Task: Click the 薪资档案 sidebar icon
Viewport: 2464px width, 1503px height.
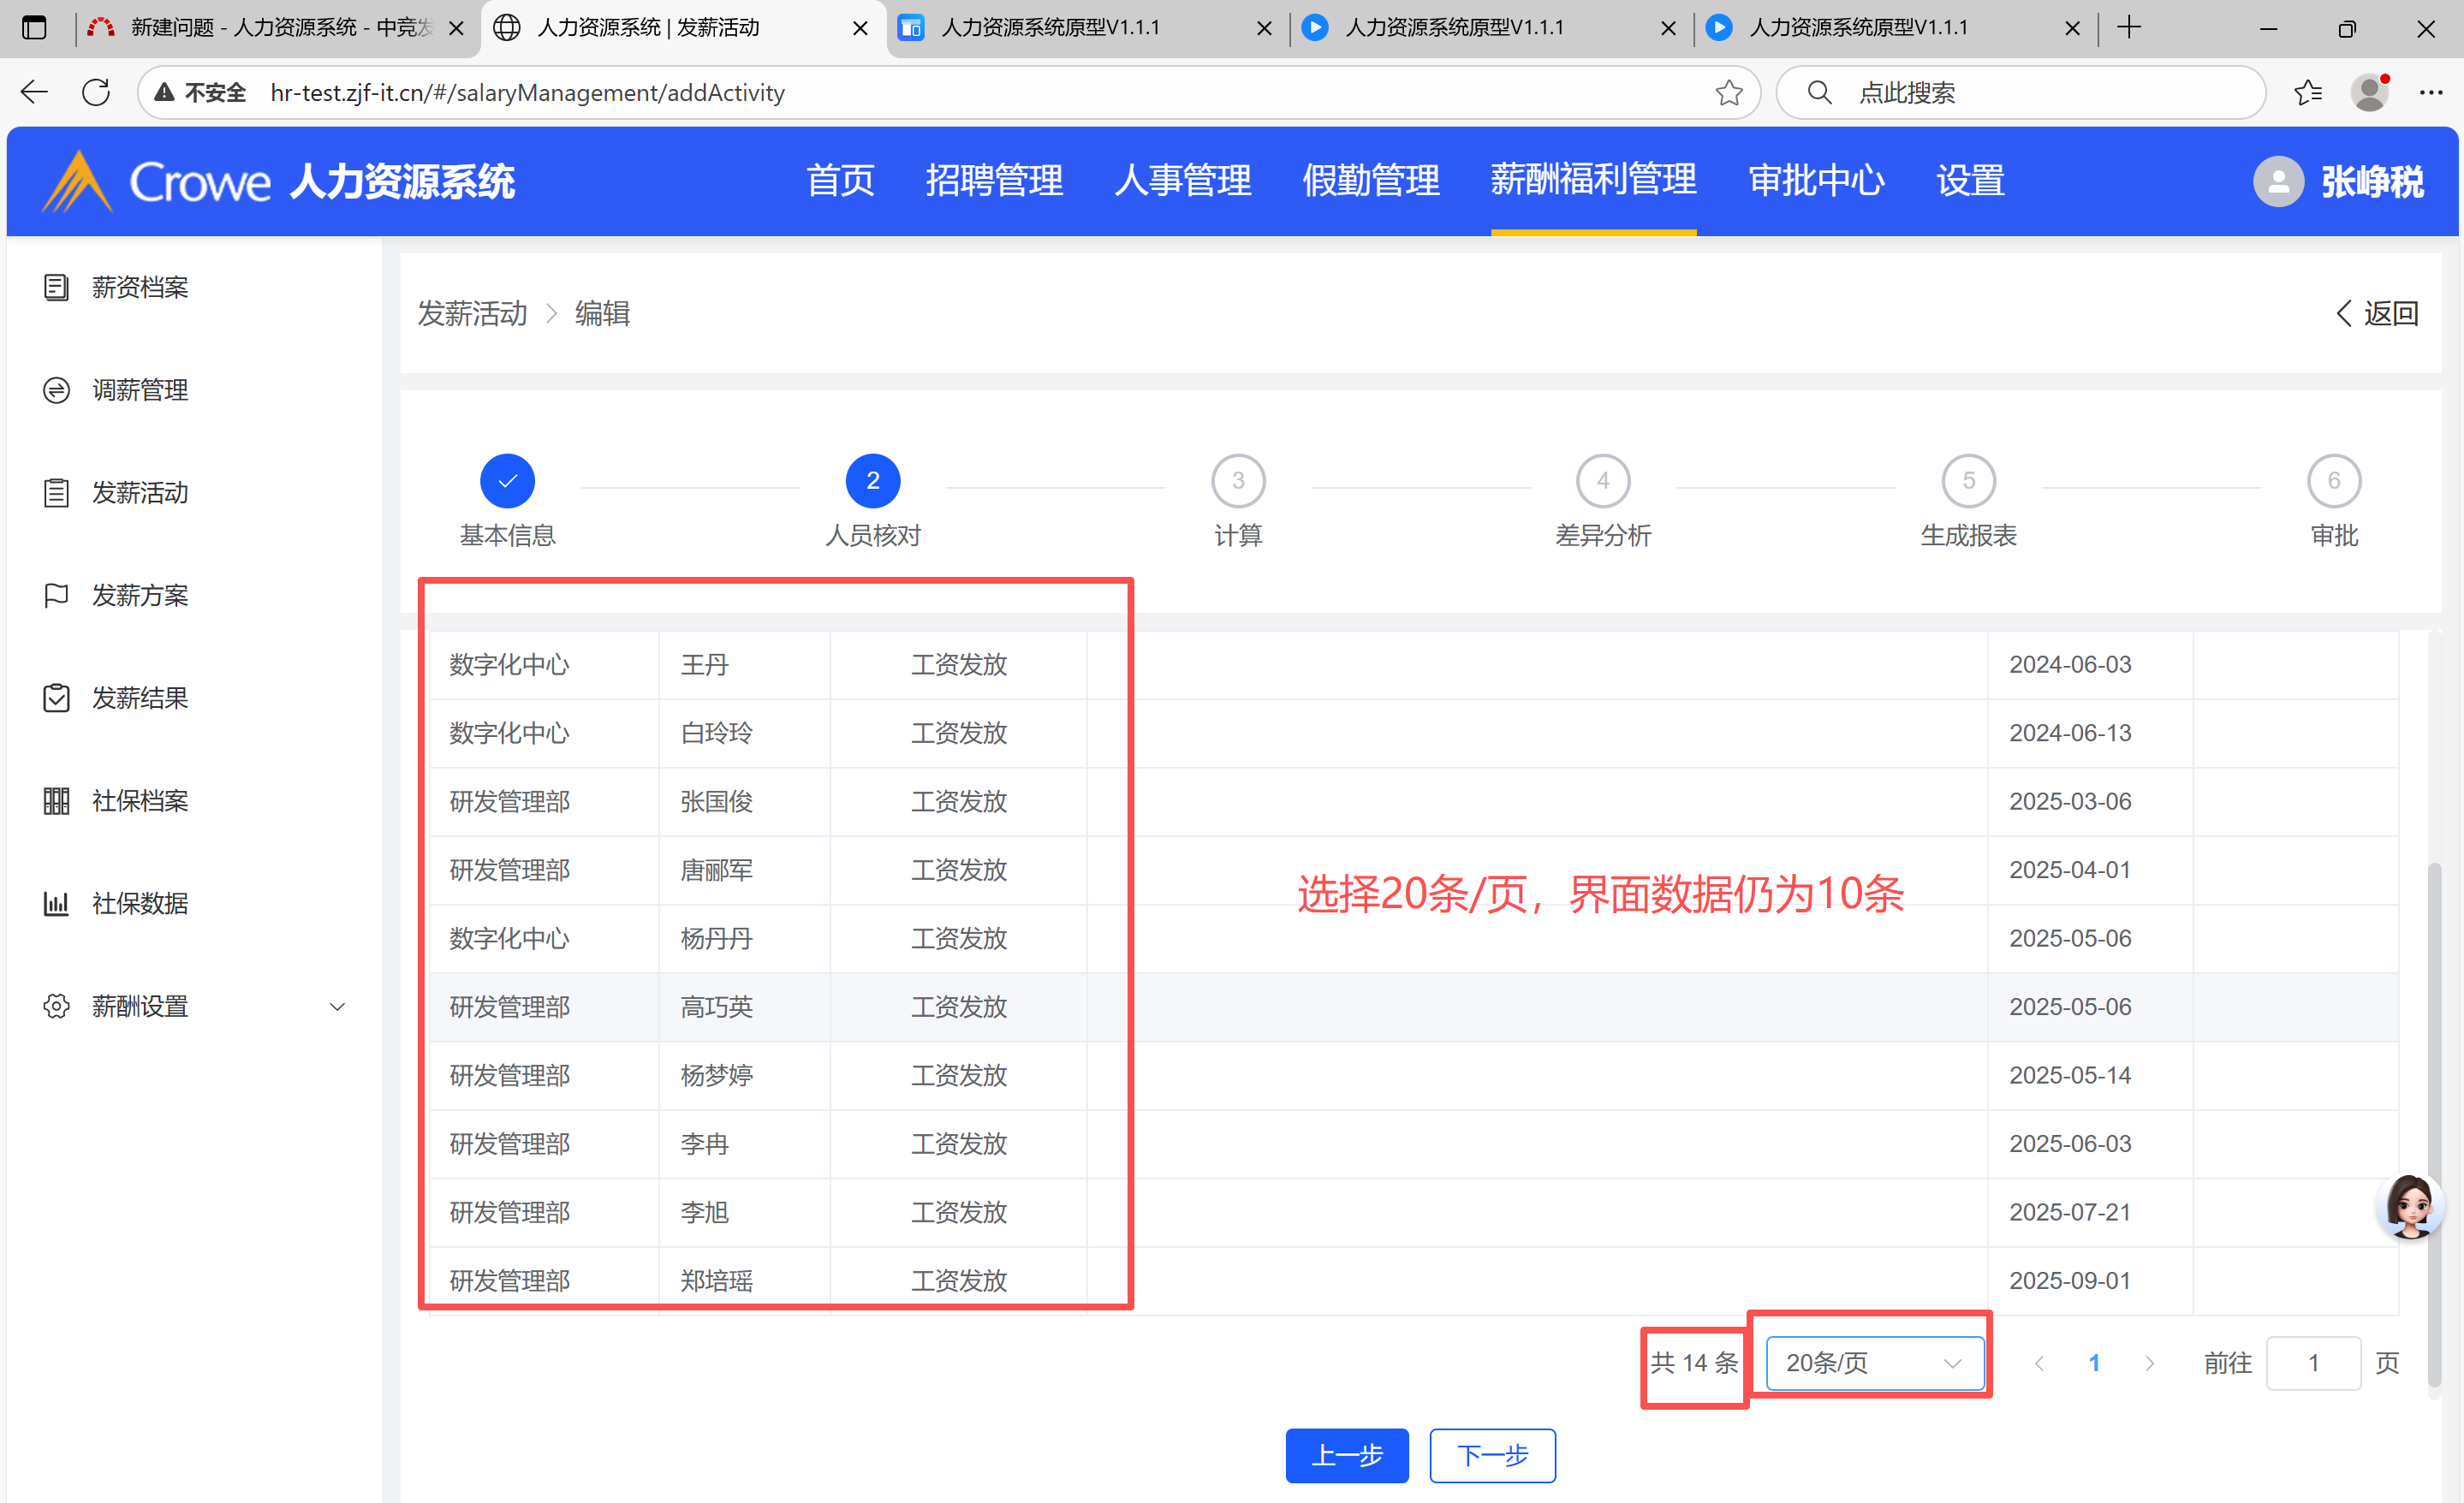Action: tap(56, 288)
